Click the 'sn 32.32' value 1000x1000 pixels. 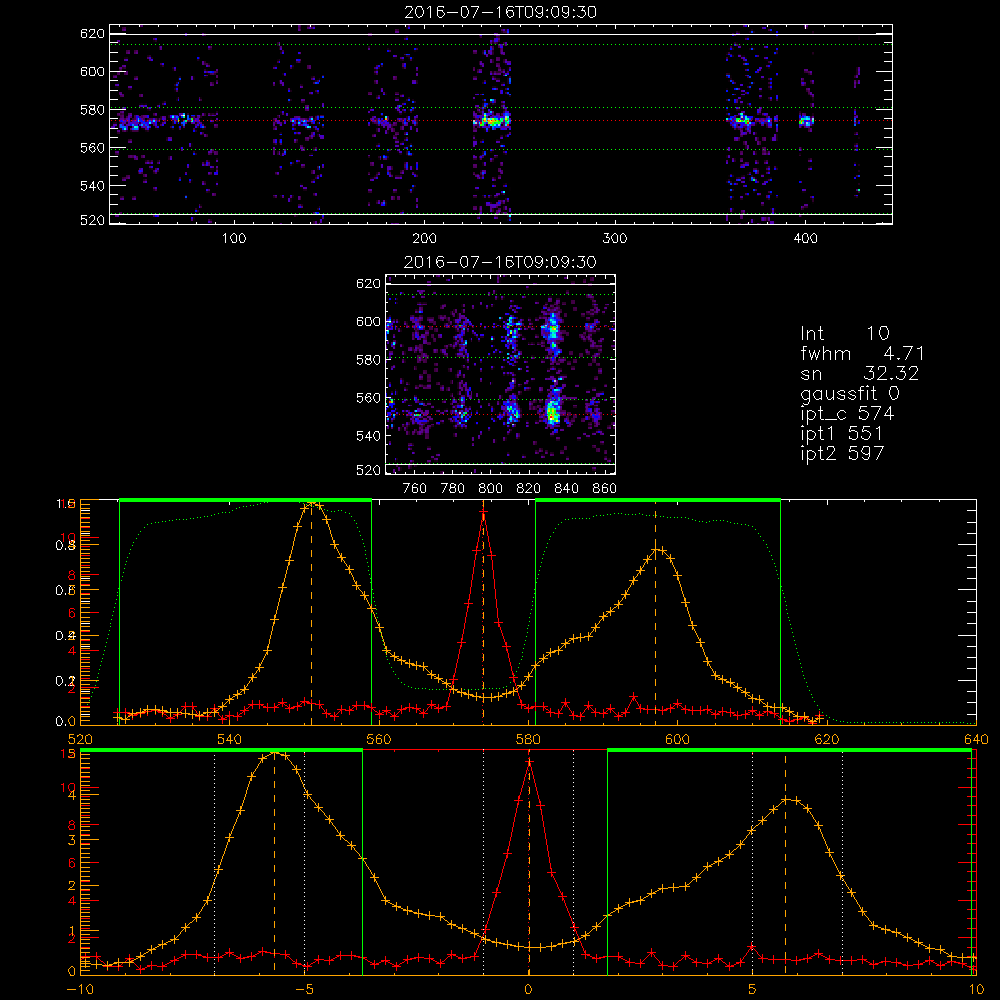(860, 373)
